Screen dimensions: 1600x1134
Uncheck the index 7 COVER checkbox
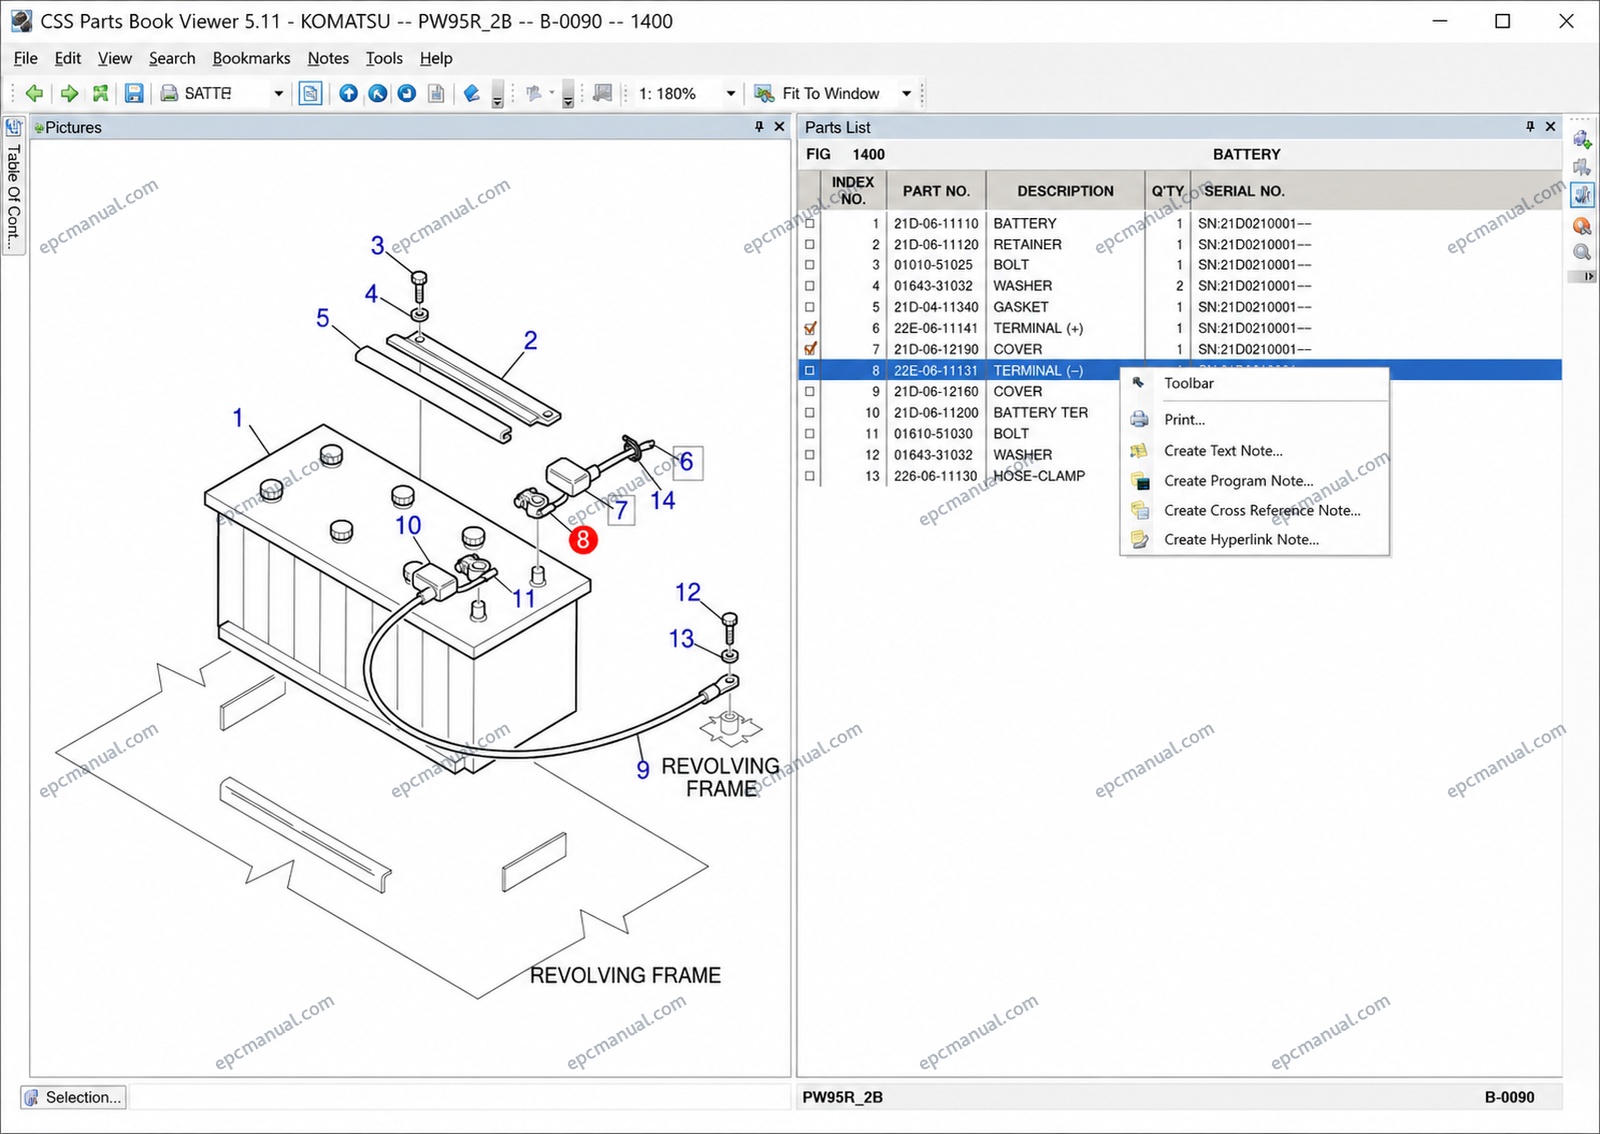tap(810, 349)
